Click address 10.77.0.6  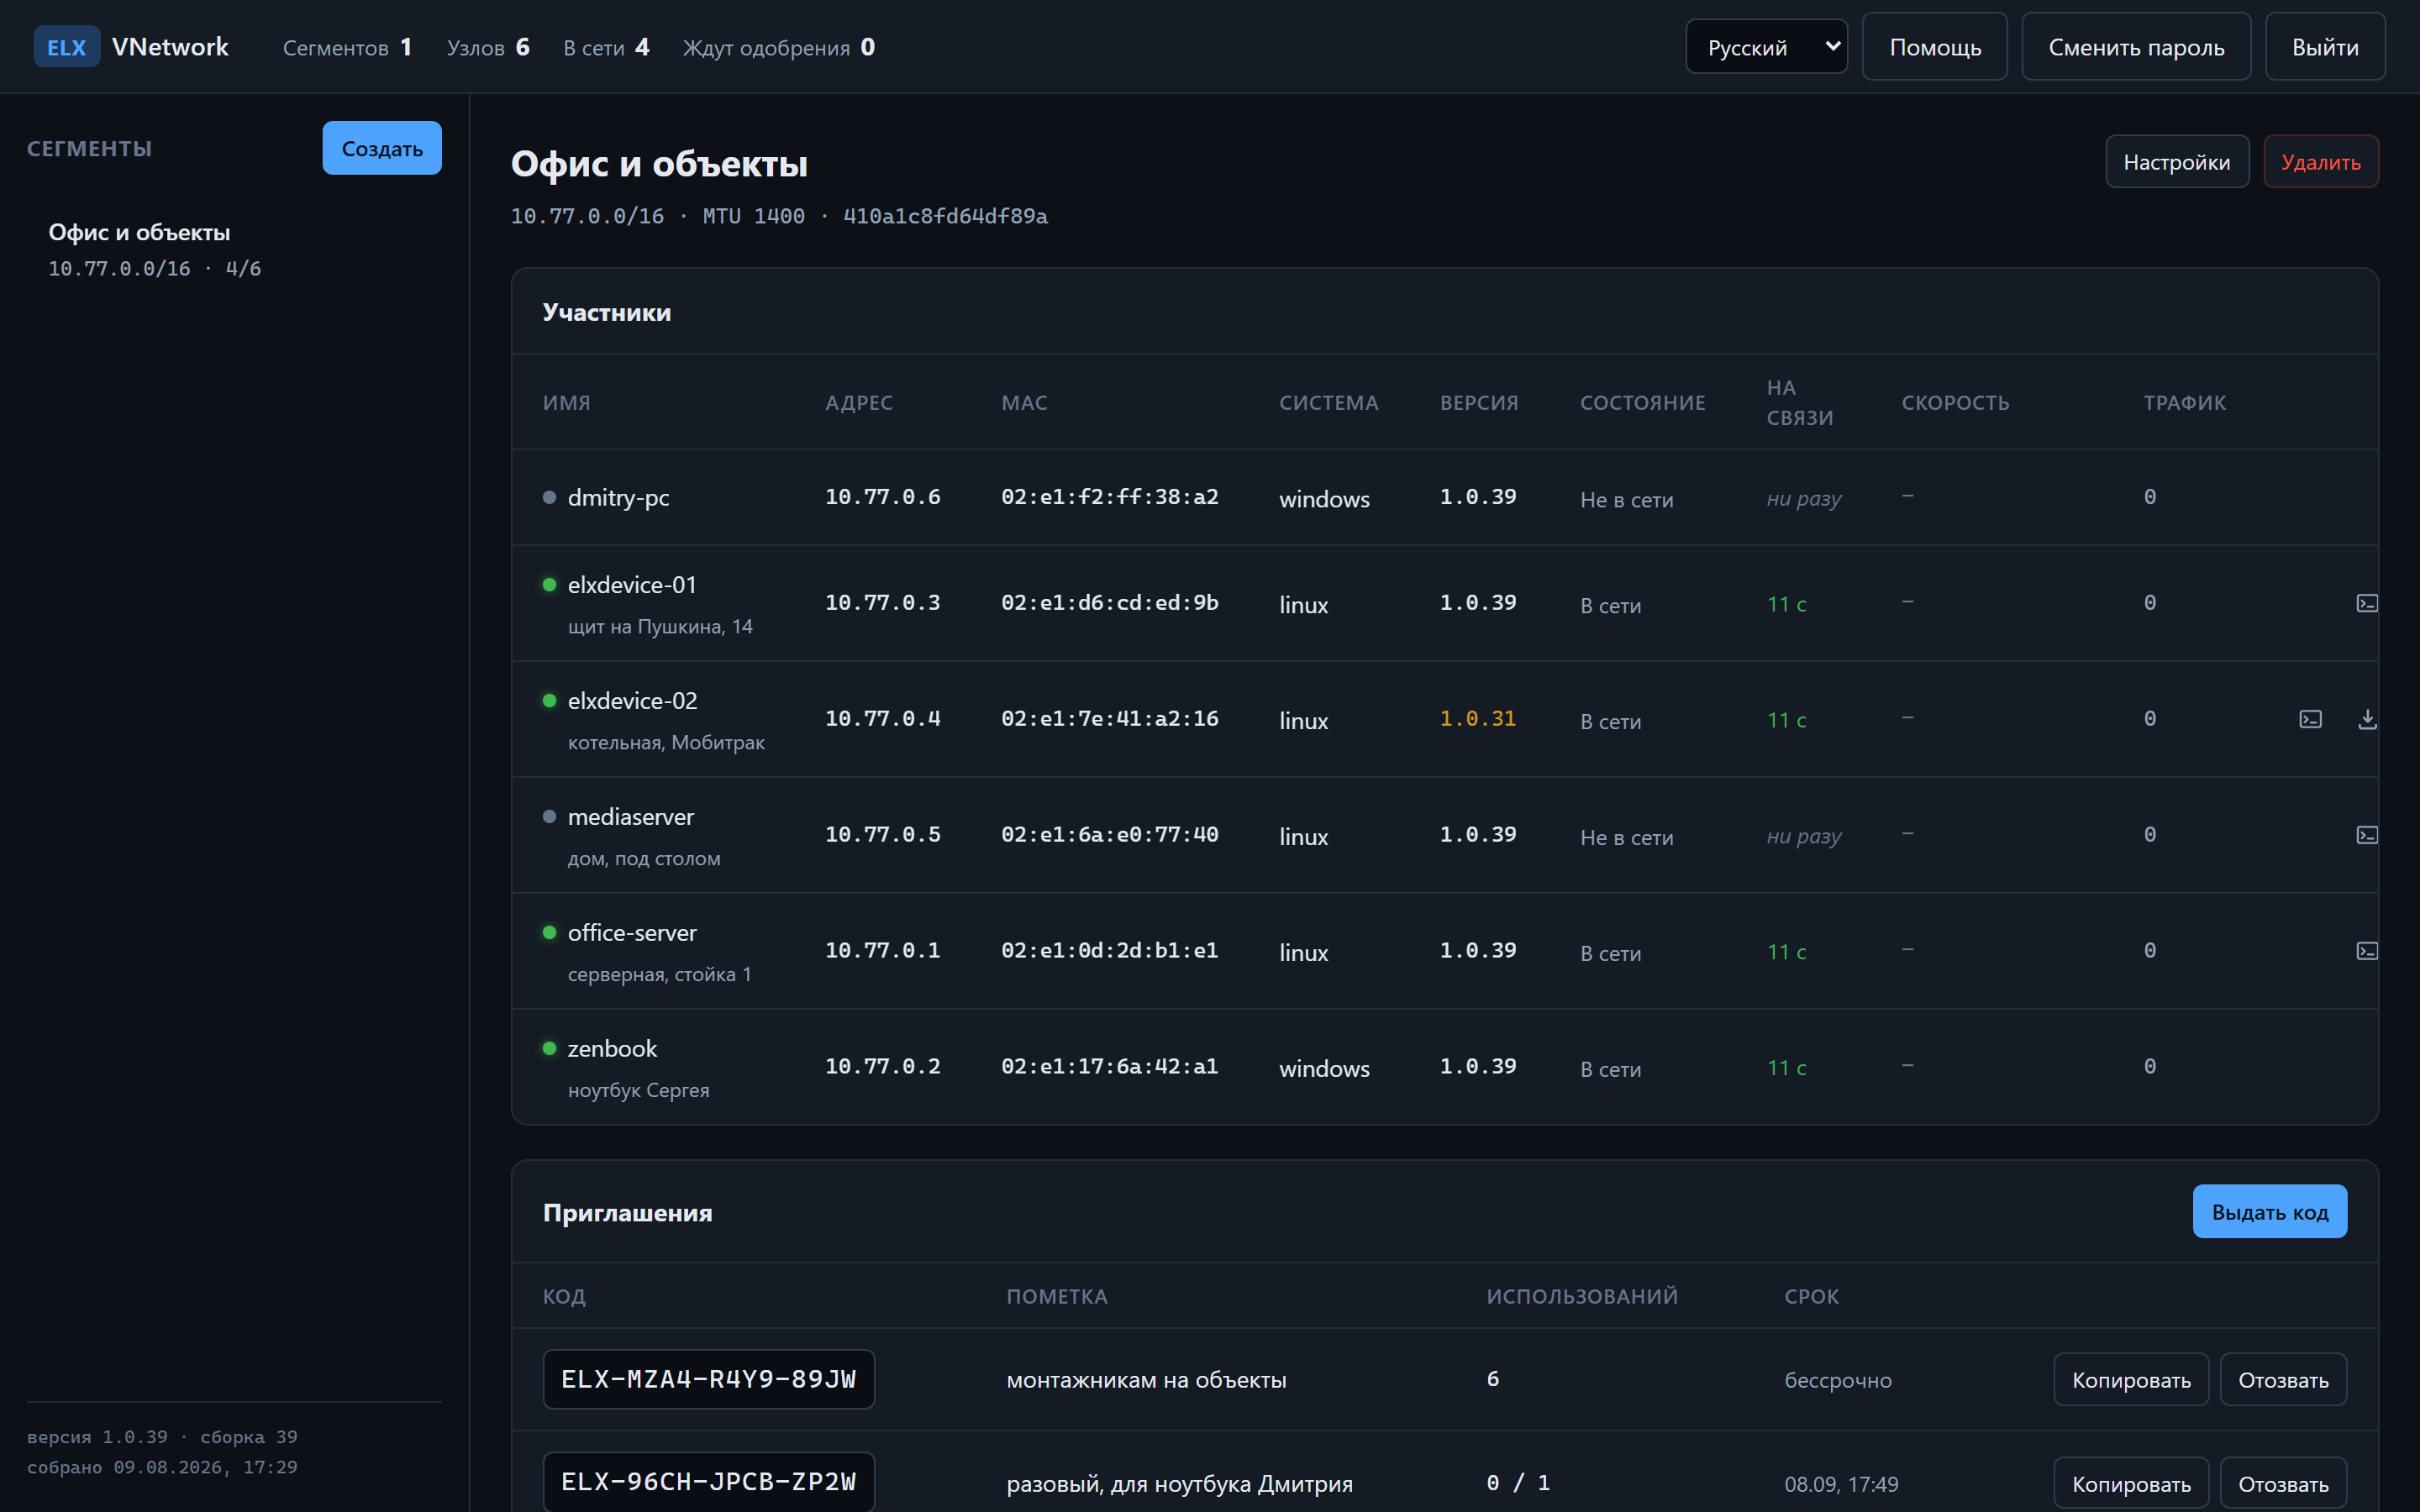click(x=882, y=497)
